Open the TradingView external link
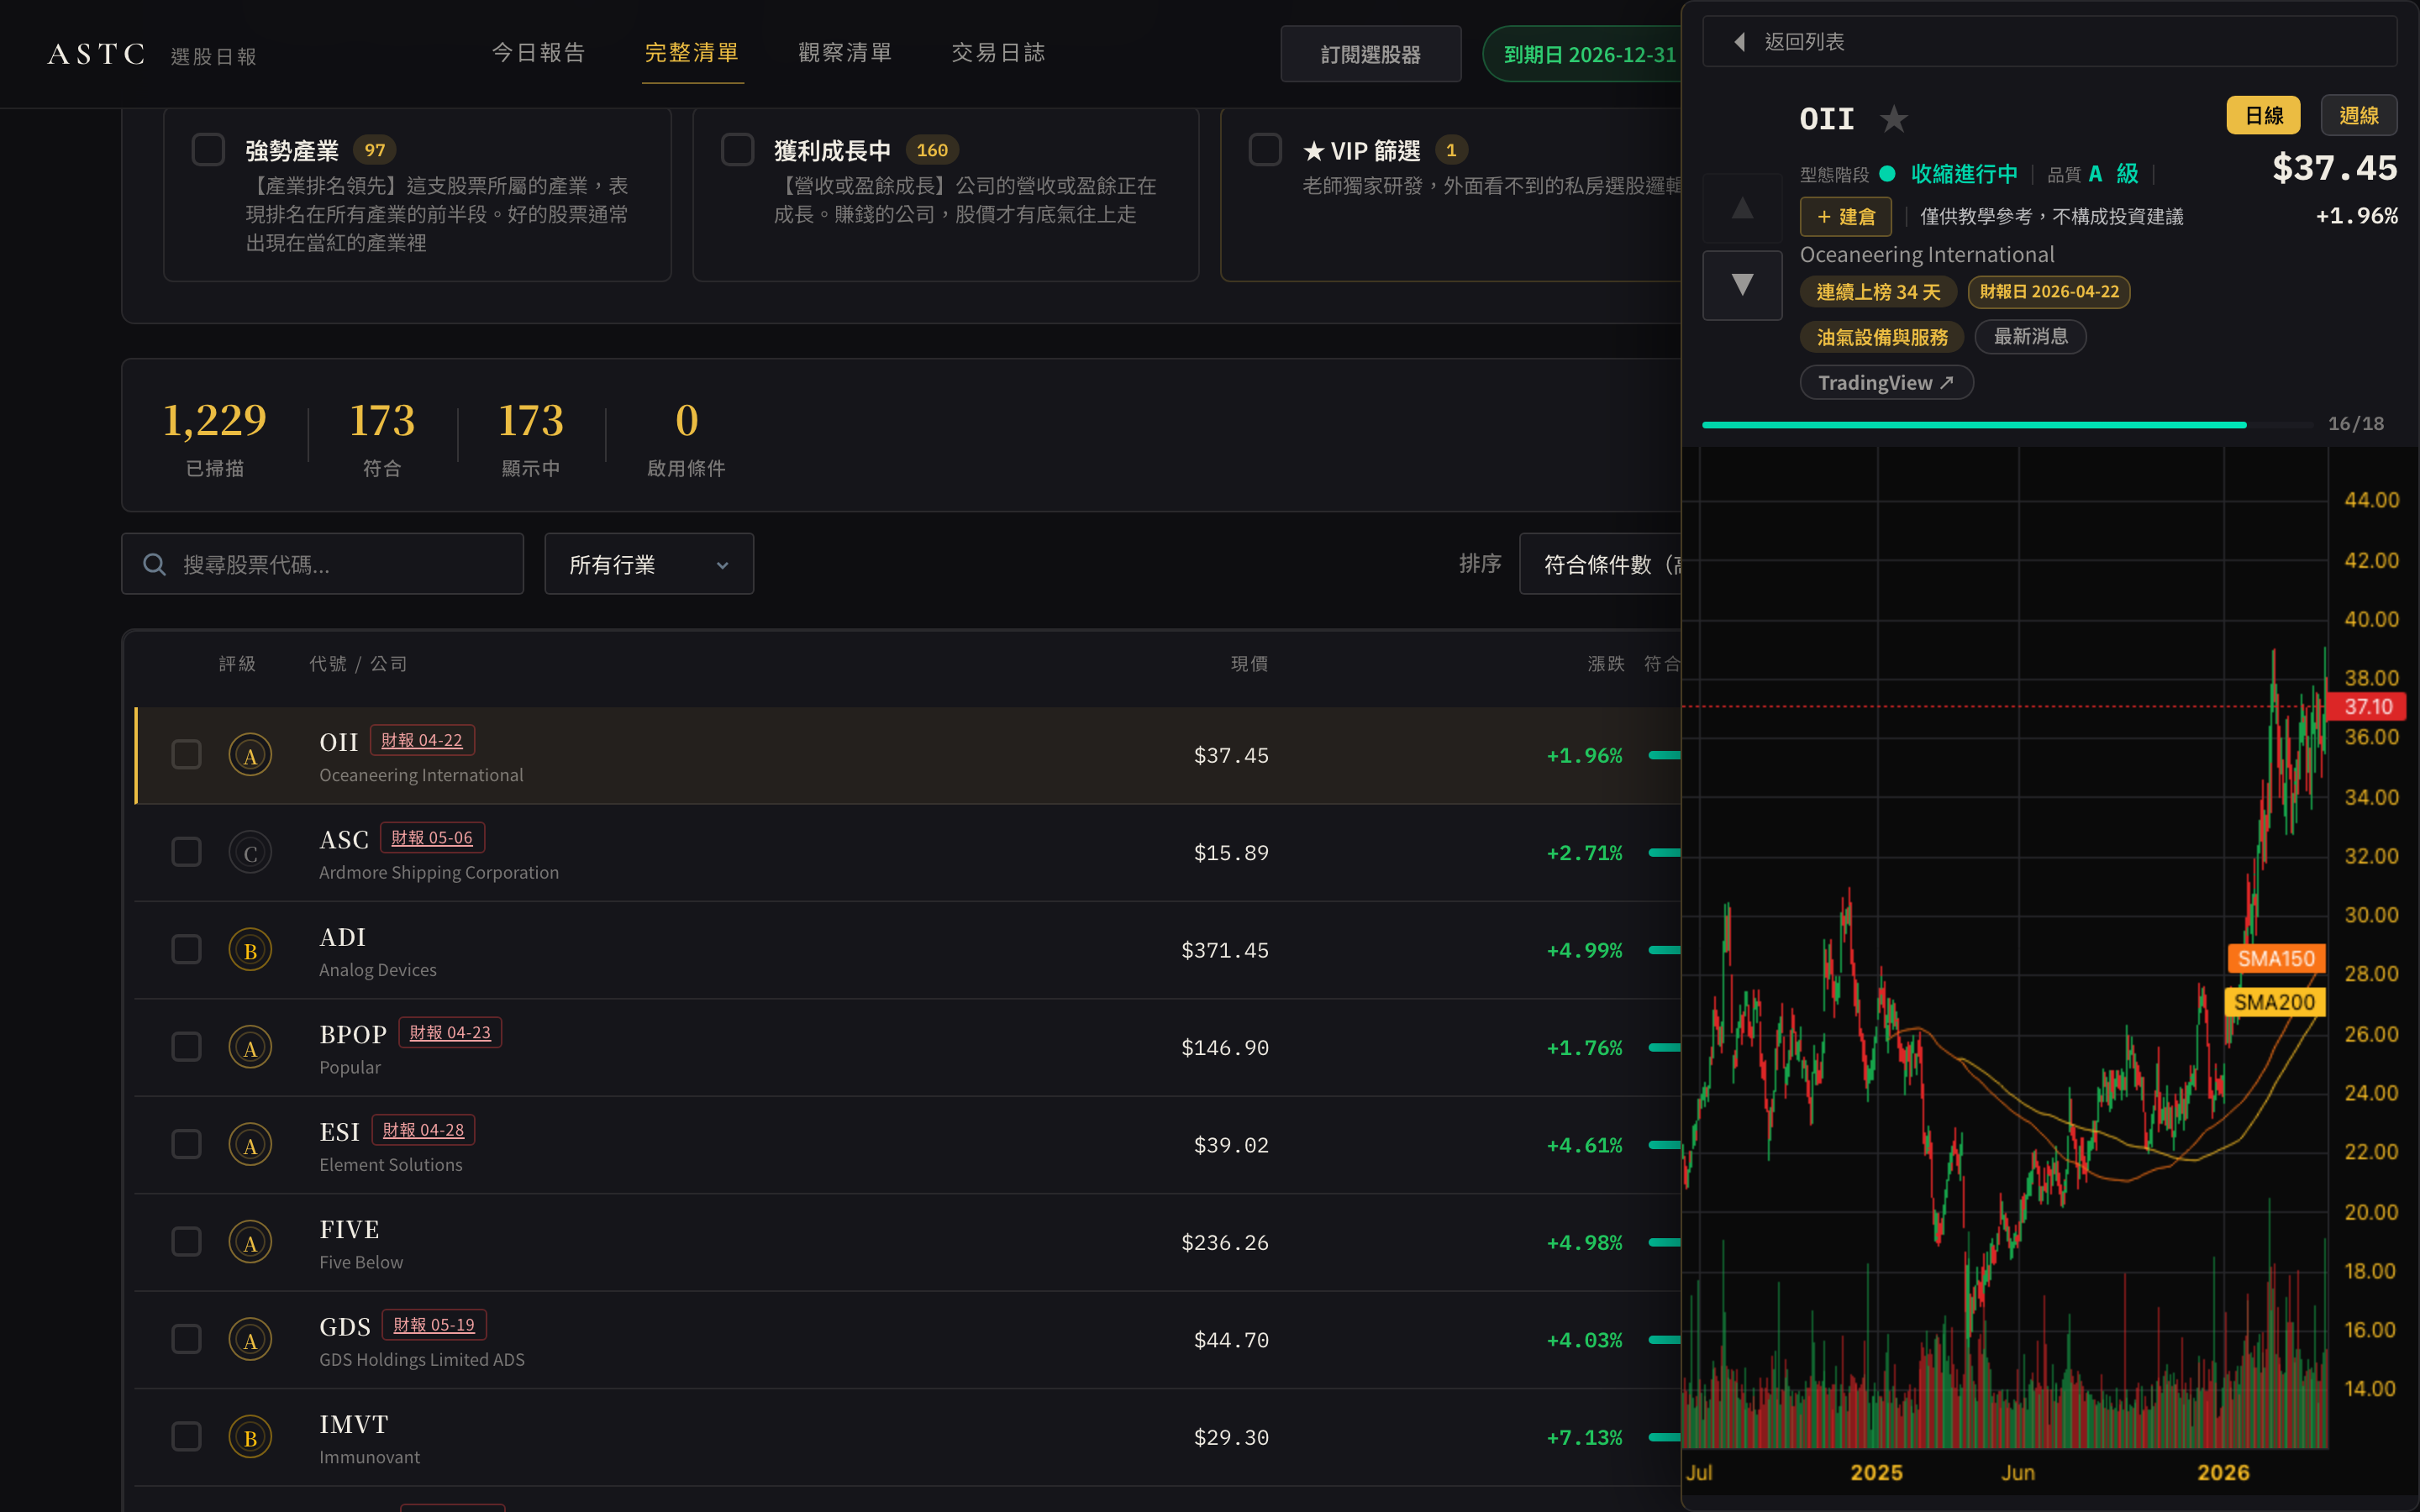 click(x=1886, y=383)
